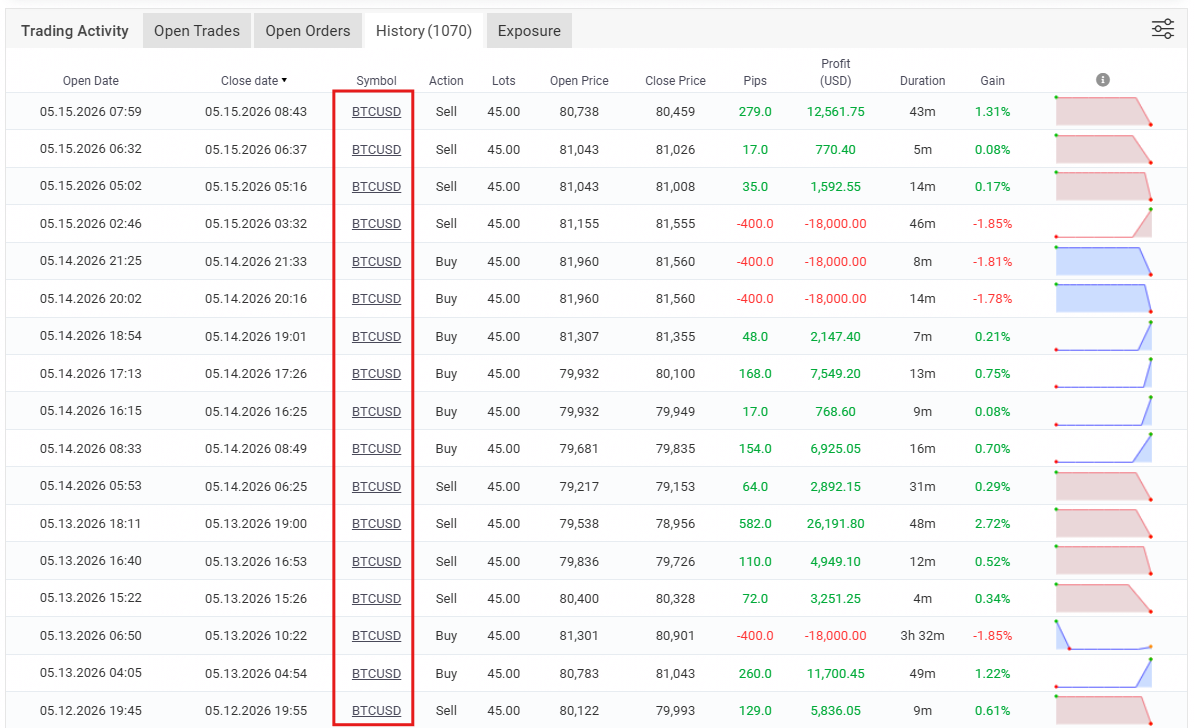The height and width of the screenshot is (728, 1194).
Task: View mini chart for 26,191.80 profit trade
Action: pos(1103,523)
